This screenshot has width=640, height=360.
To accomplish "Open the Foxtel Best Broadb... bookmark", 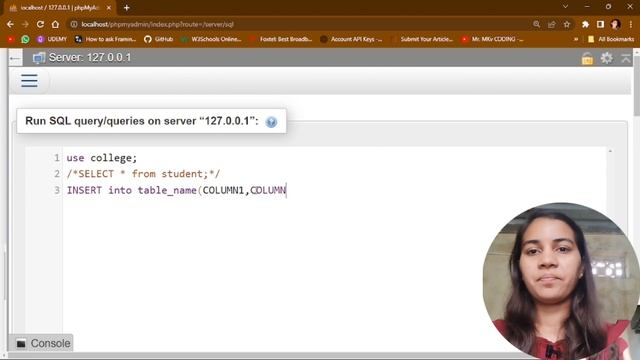I will tap(281, 39).
